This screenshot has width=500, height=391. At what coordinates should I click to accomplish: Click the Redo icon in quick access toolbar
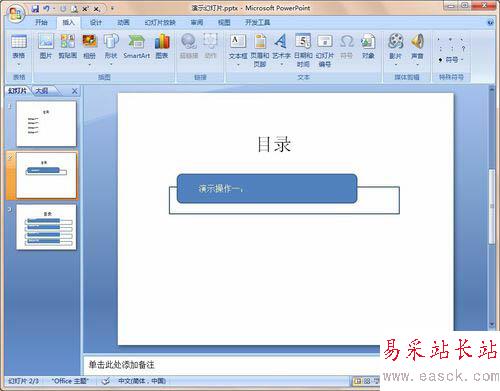63,9
